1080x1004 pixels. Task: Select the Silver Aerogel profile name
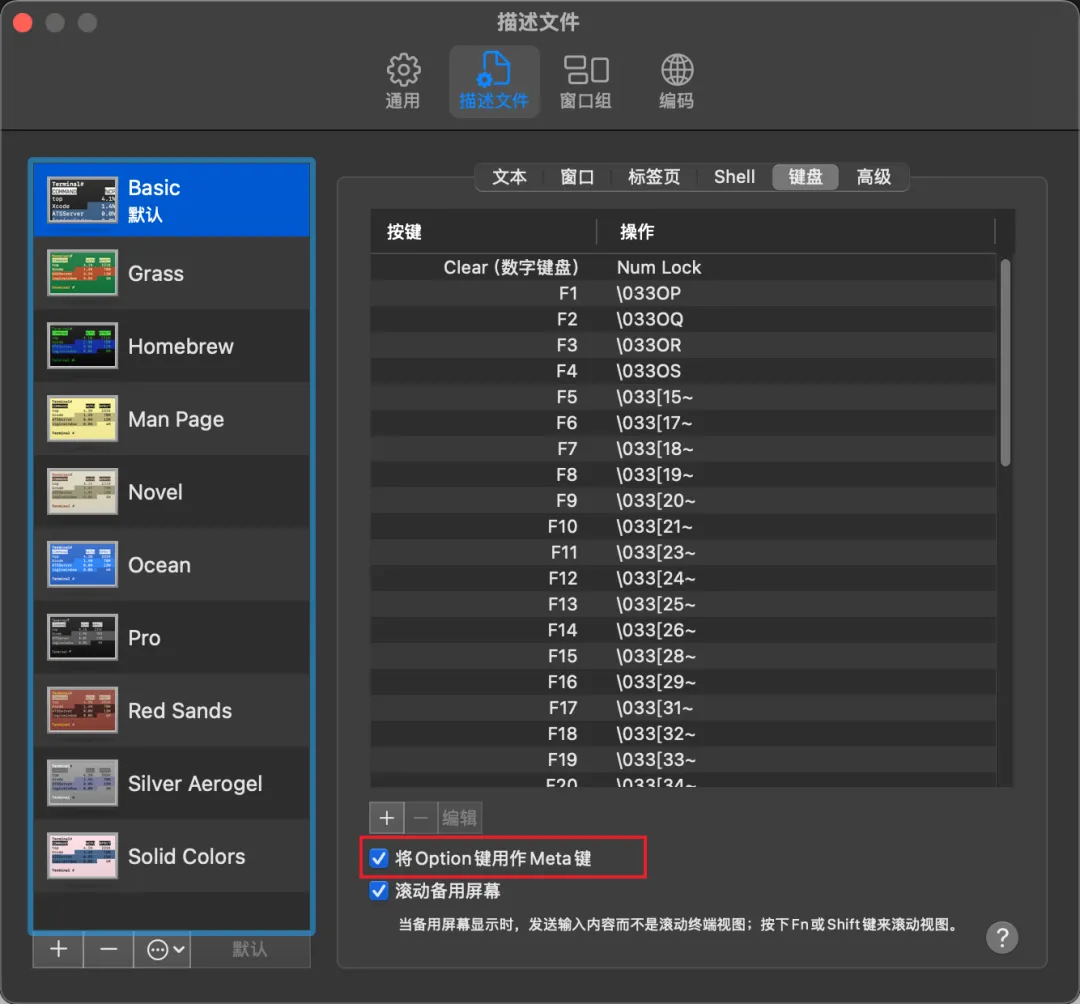click(x=195, y=784)
